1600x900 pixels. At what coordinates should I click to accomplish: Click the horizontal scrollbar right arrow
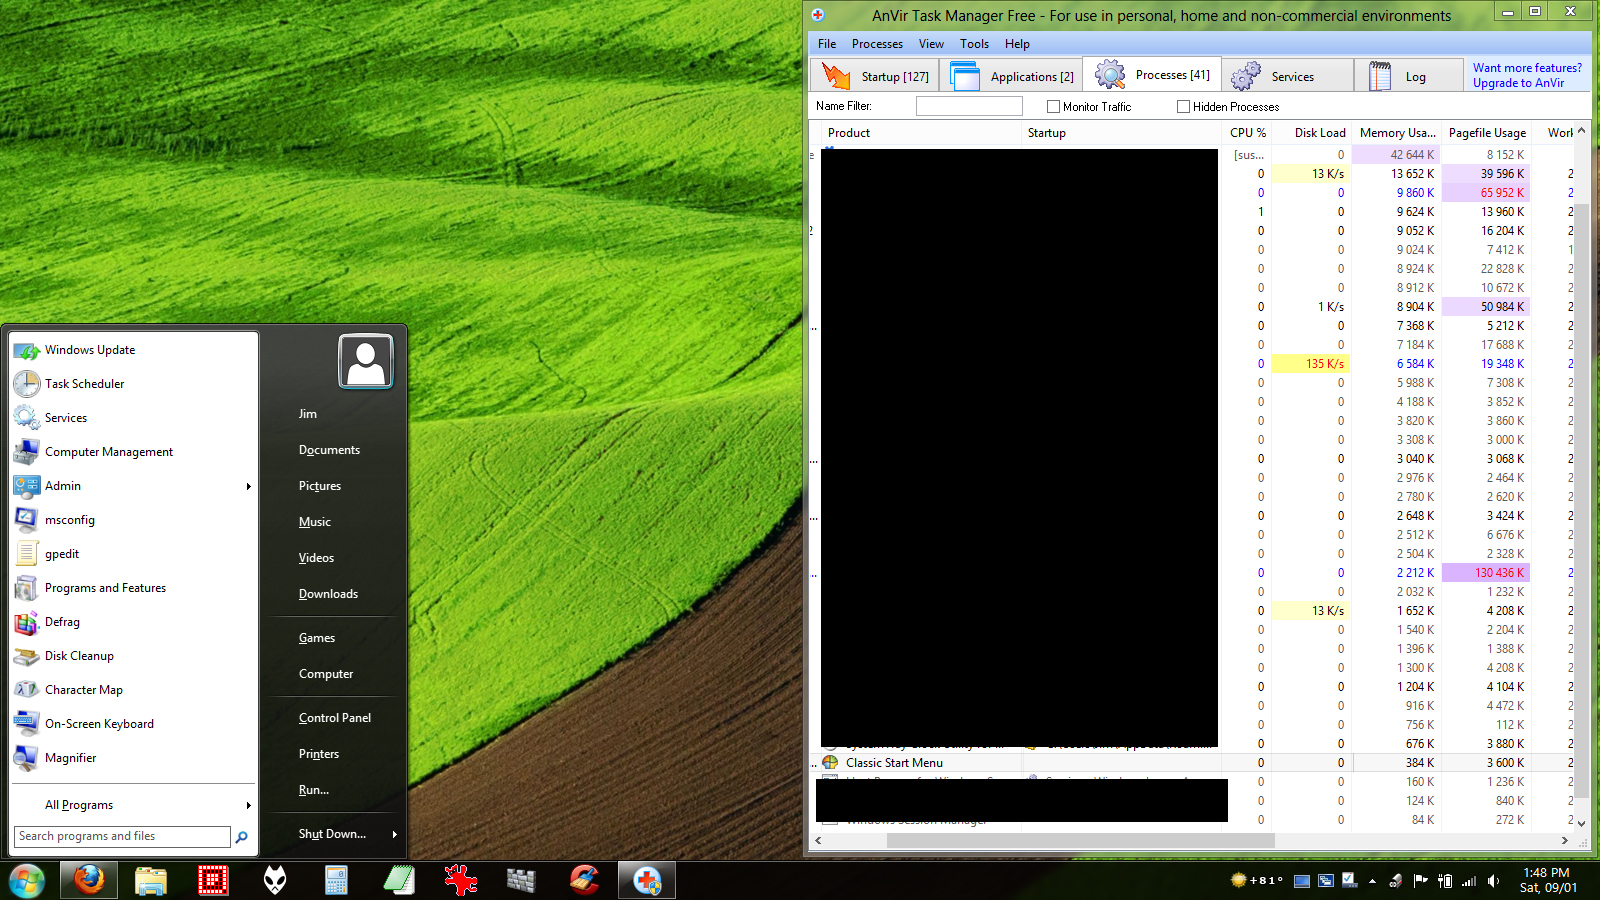[1565, 840]
